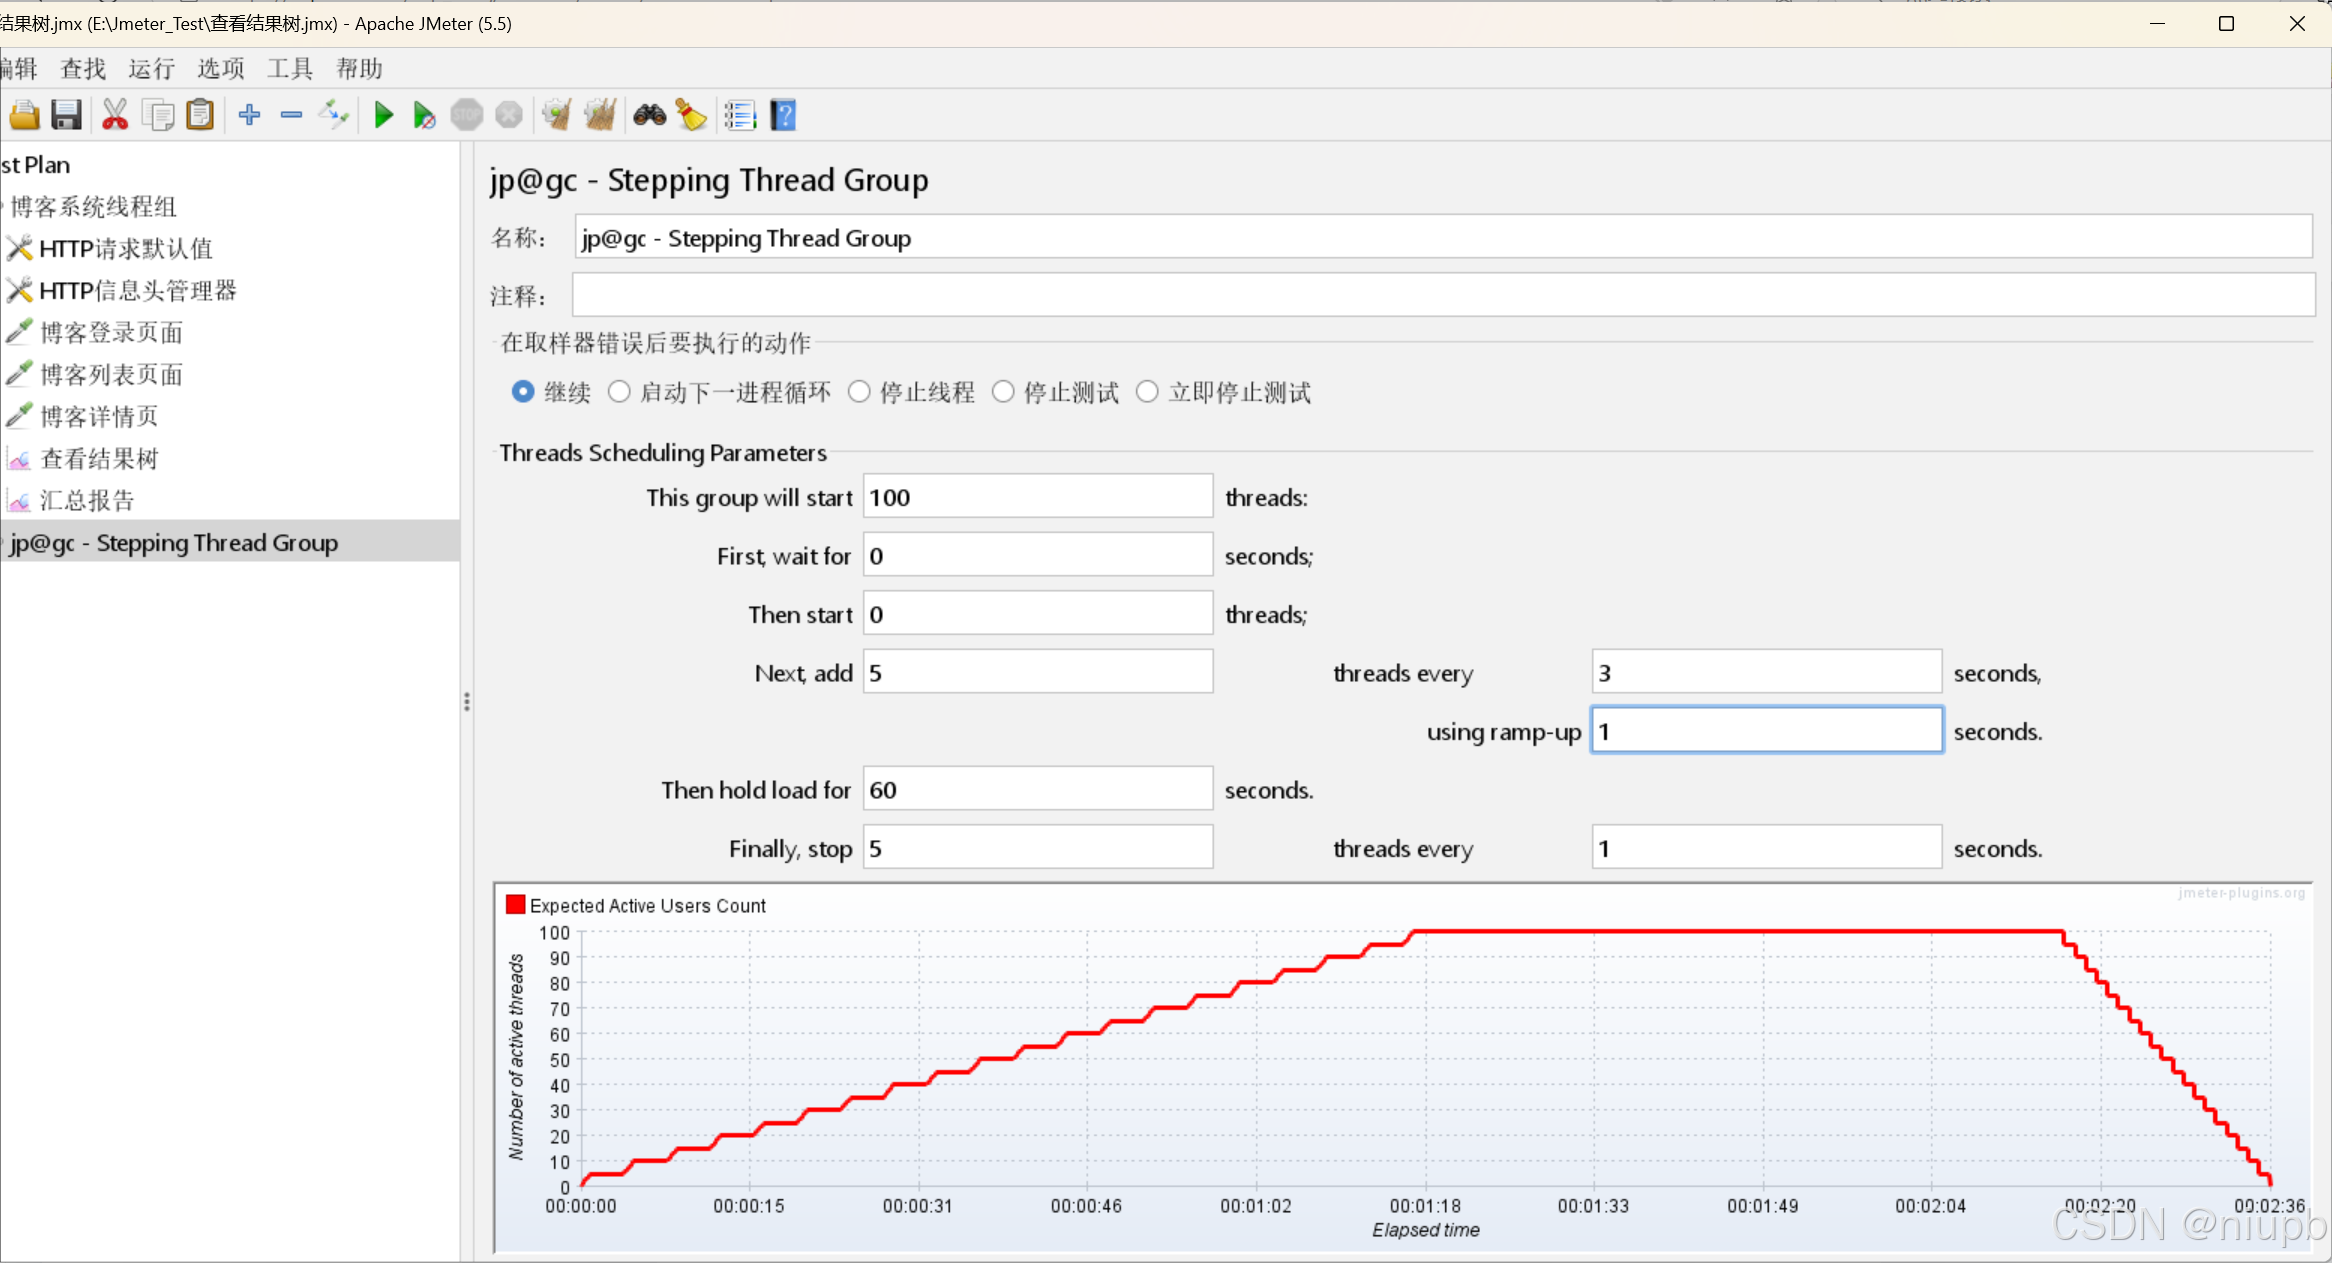Select 查看结果树 in the test tree
This screenshot has height=1263, width=2332.
click(99, 459)
